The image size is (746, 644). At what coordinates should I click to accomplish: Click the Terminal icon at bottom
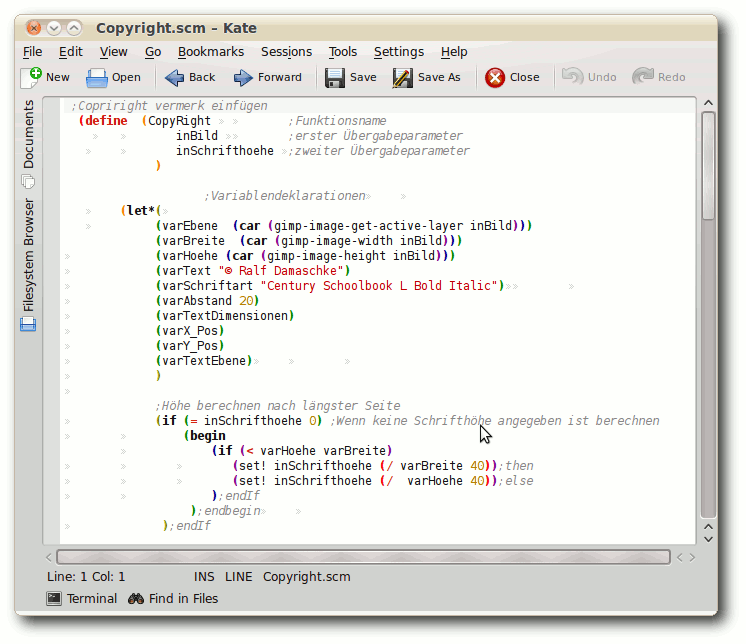click(x=54, y=598)
